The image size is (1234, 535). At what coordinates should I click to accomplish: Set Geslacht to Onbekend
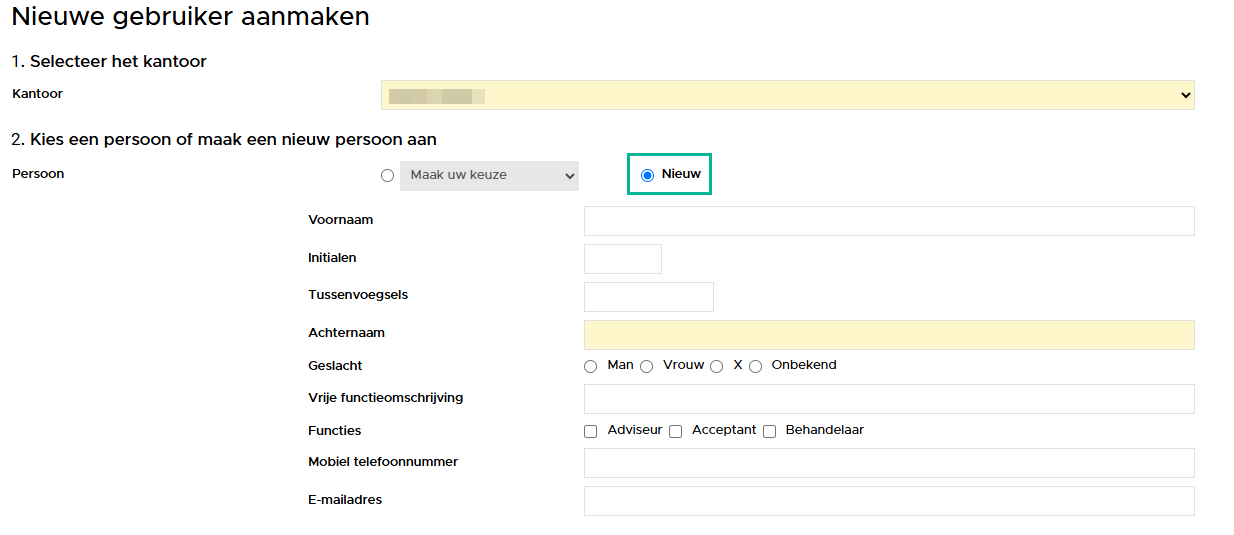coord(755,367)
